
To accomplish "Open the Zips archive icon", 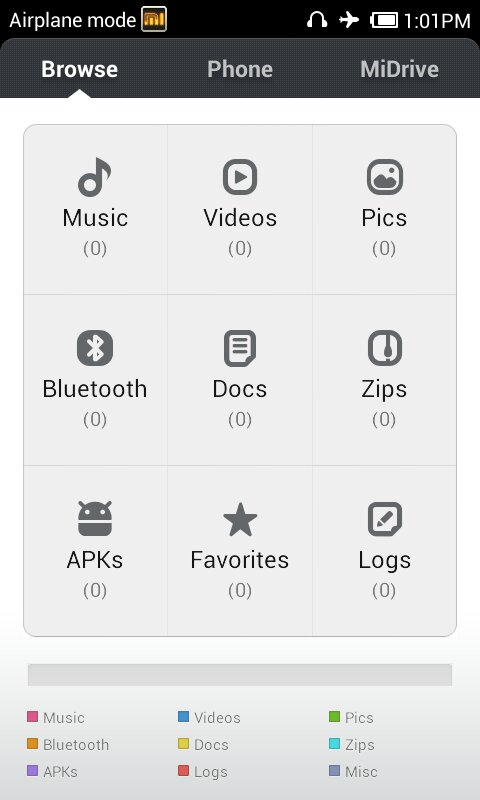I will [385, 348].
